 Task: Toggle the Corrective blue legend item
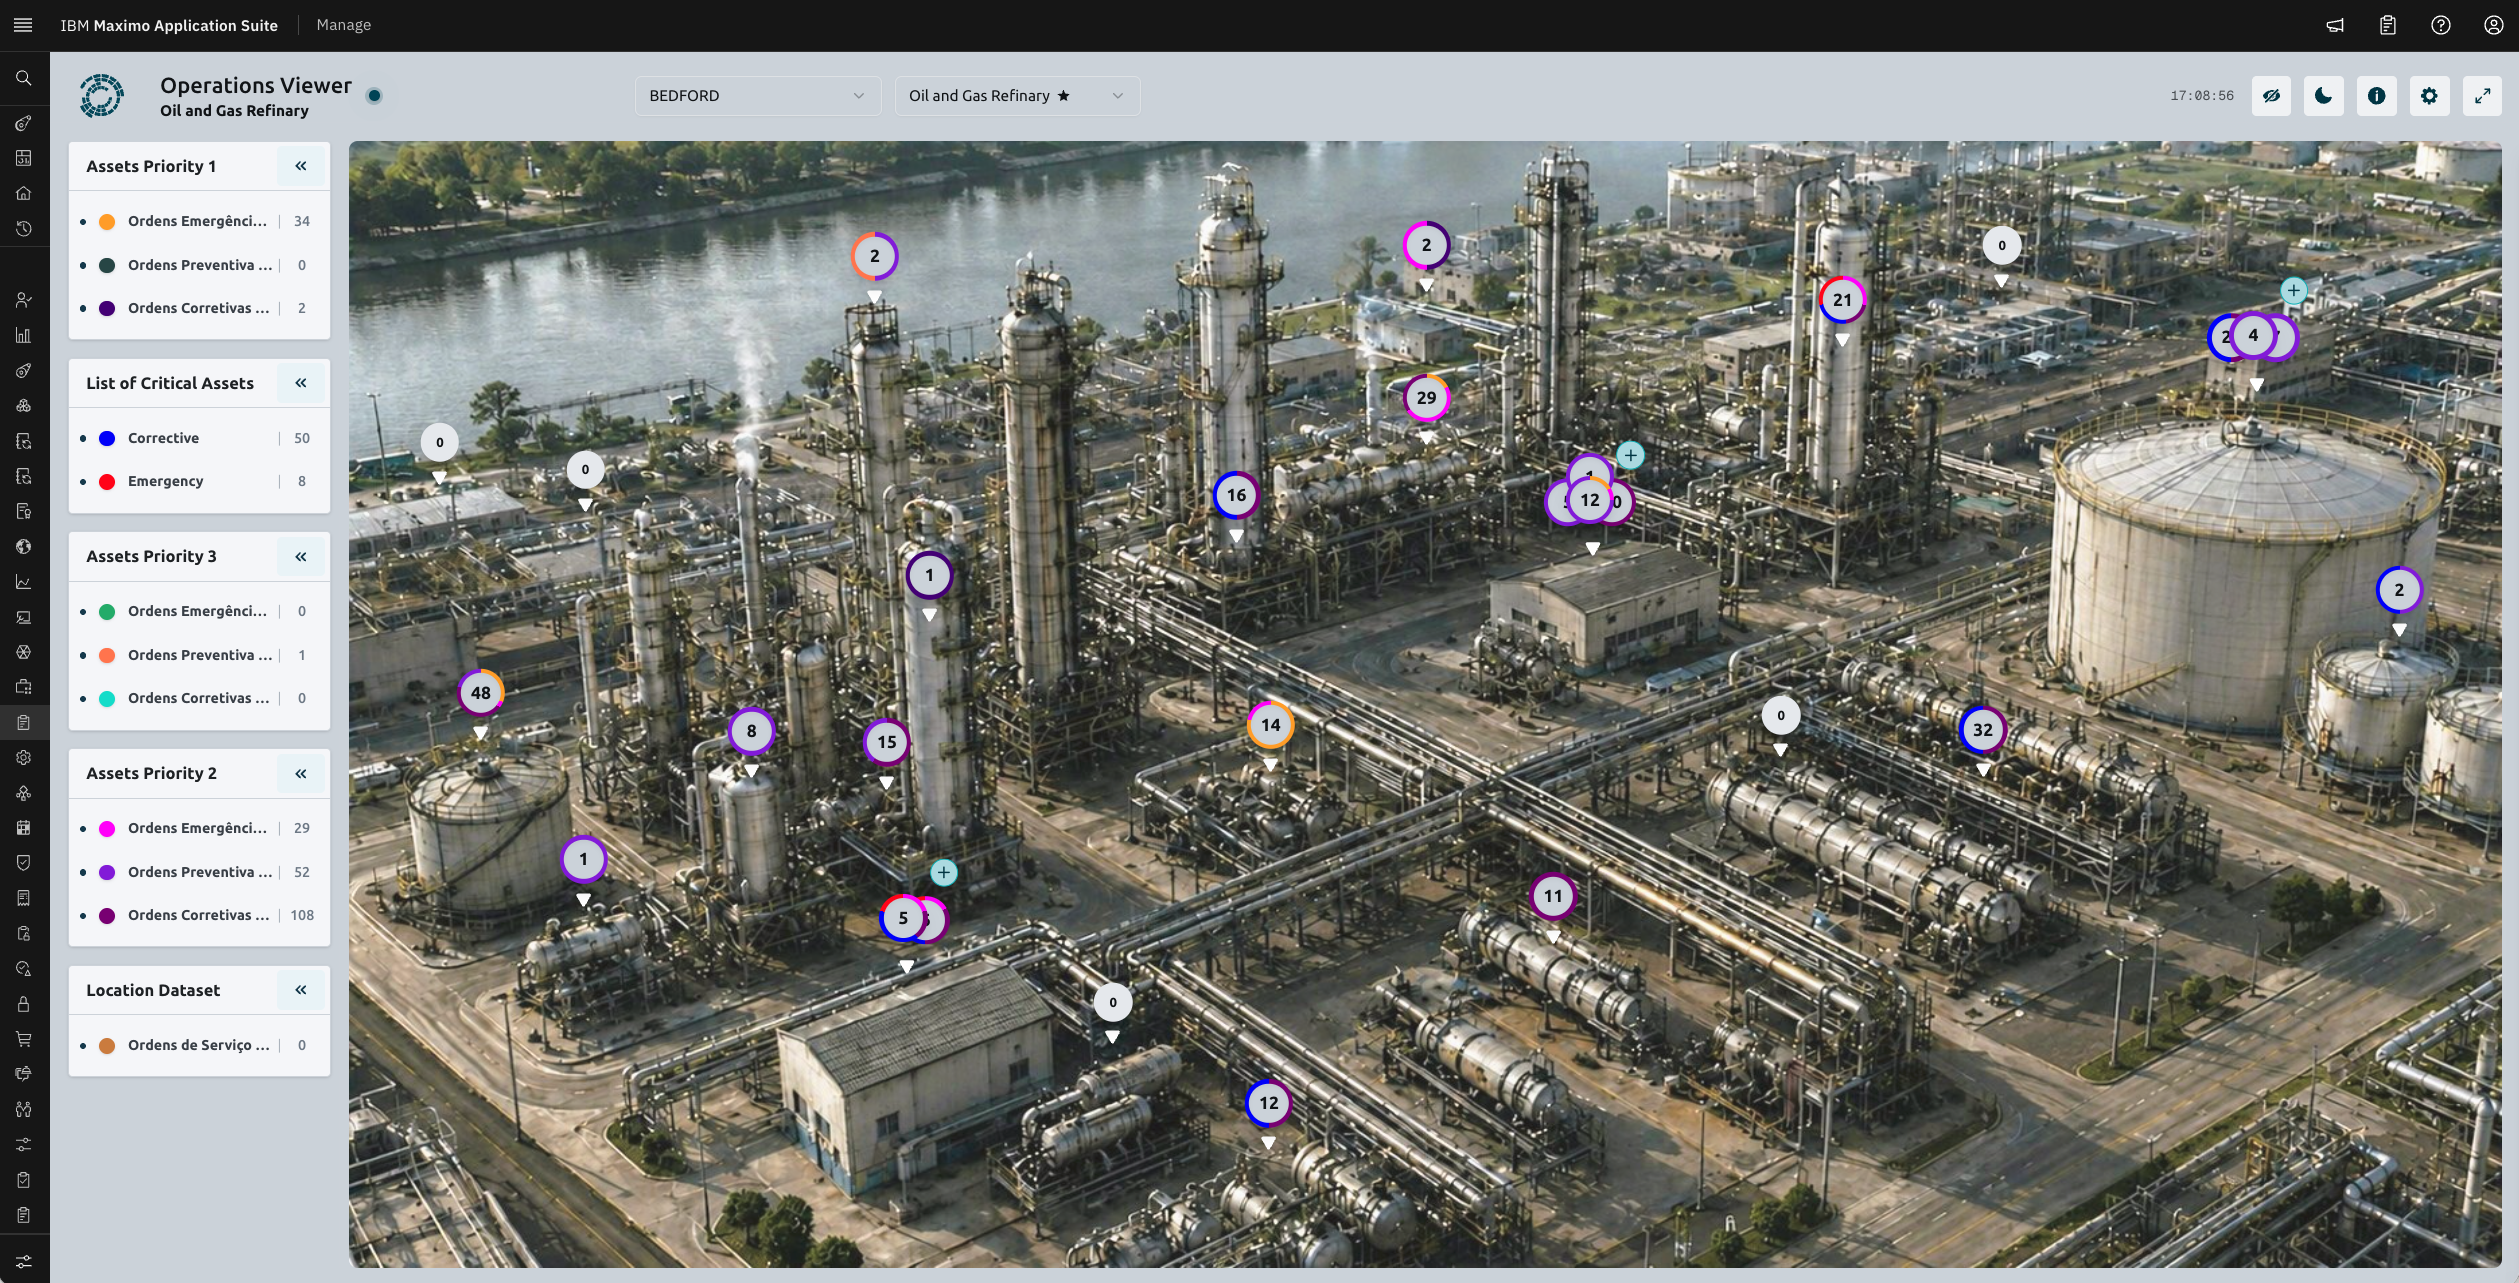tap(199, 438)
